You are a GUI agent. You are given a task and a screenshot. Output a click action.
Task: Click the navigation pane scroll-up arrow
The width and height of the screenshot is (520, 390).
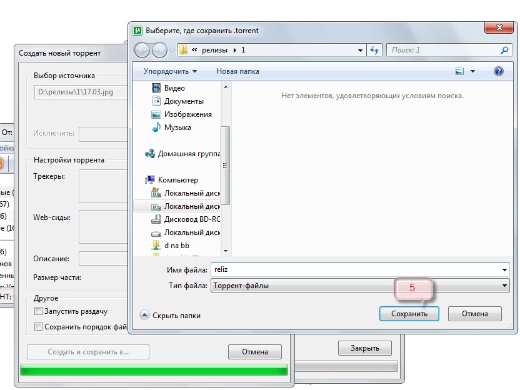point(226,87)
